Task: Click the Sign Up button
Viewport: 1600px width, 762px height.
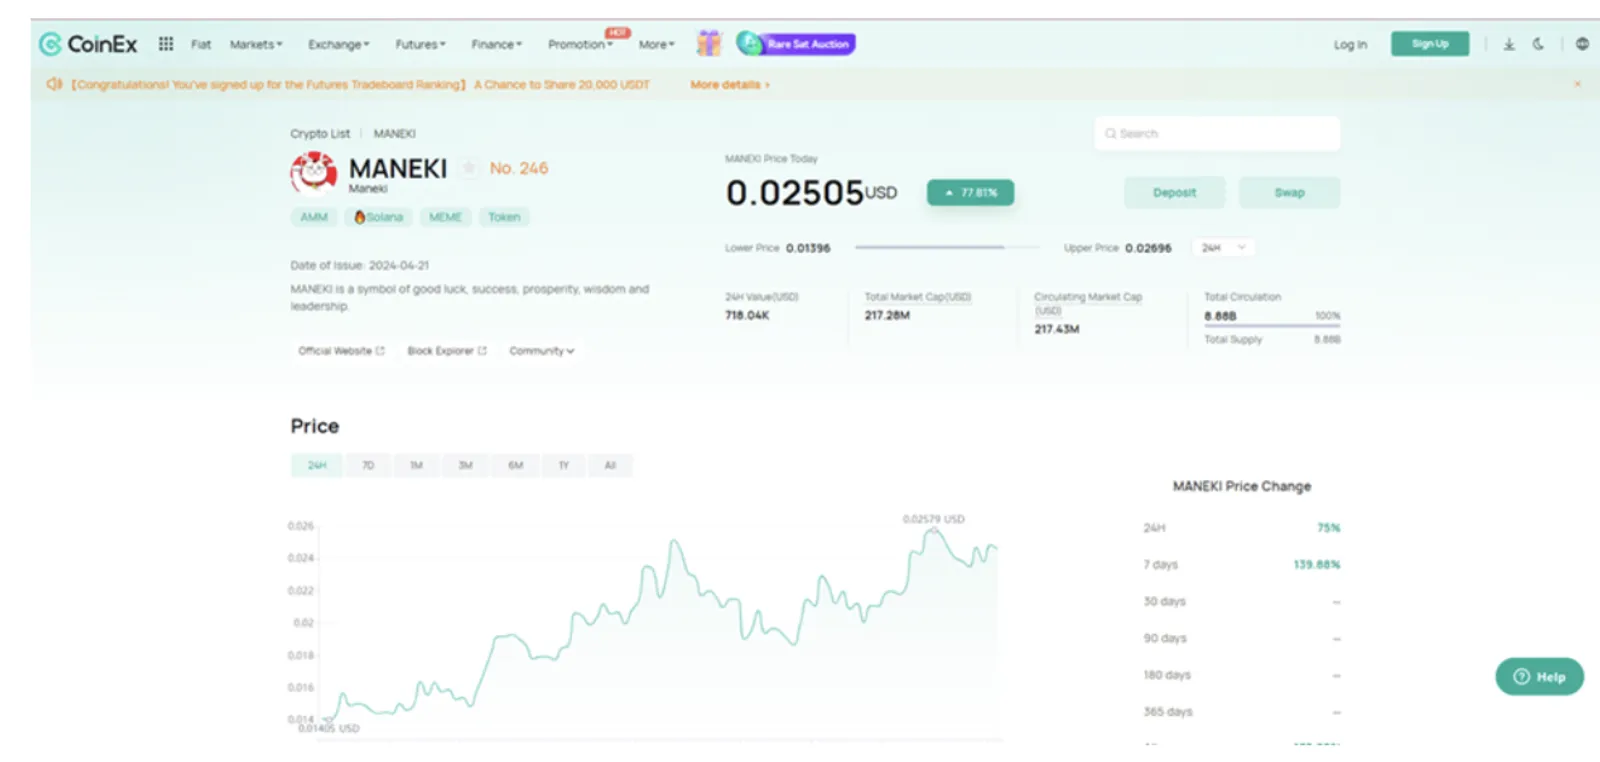Action: tap(1430, 44)
